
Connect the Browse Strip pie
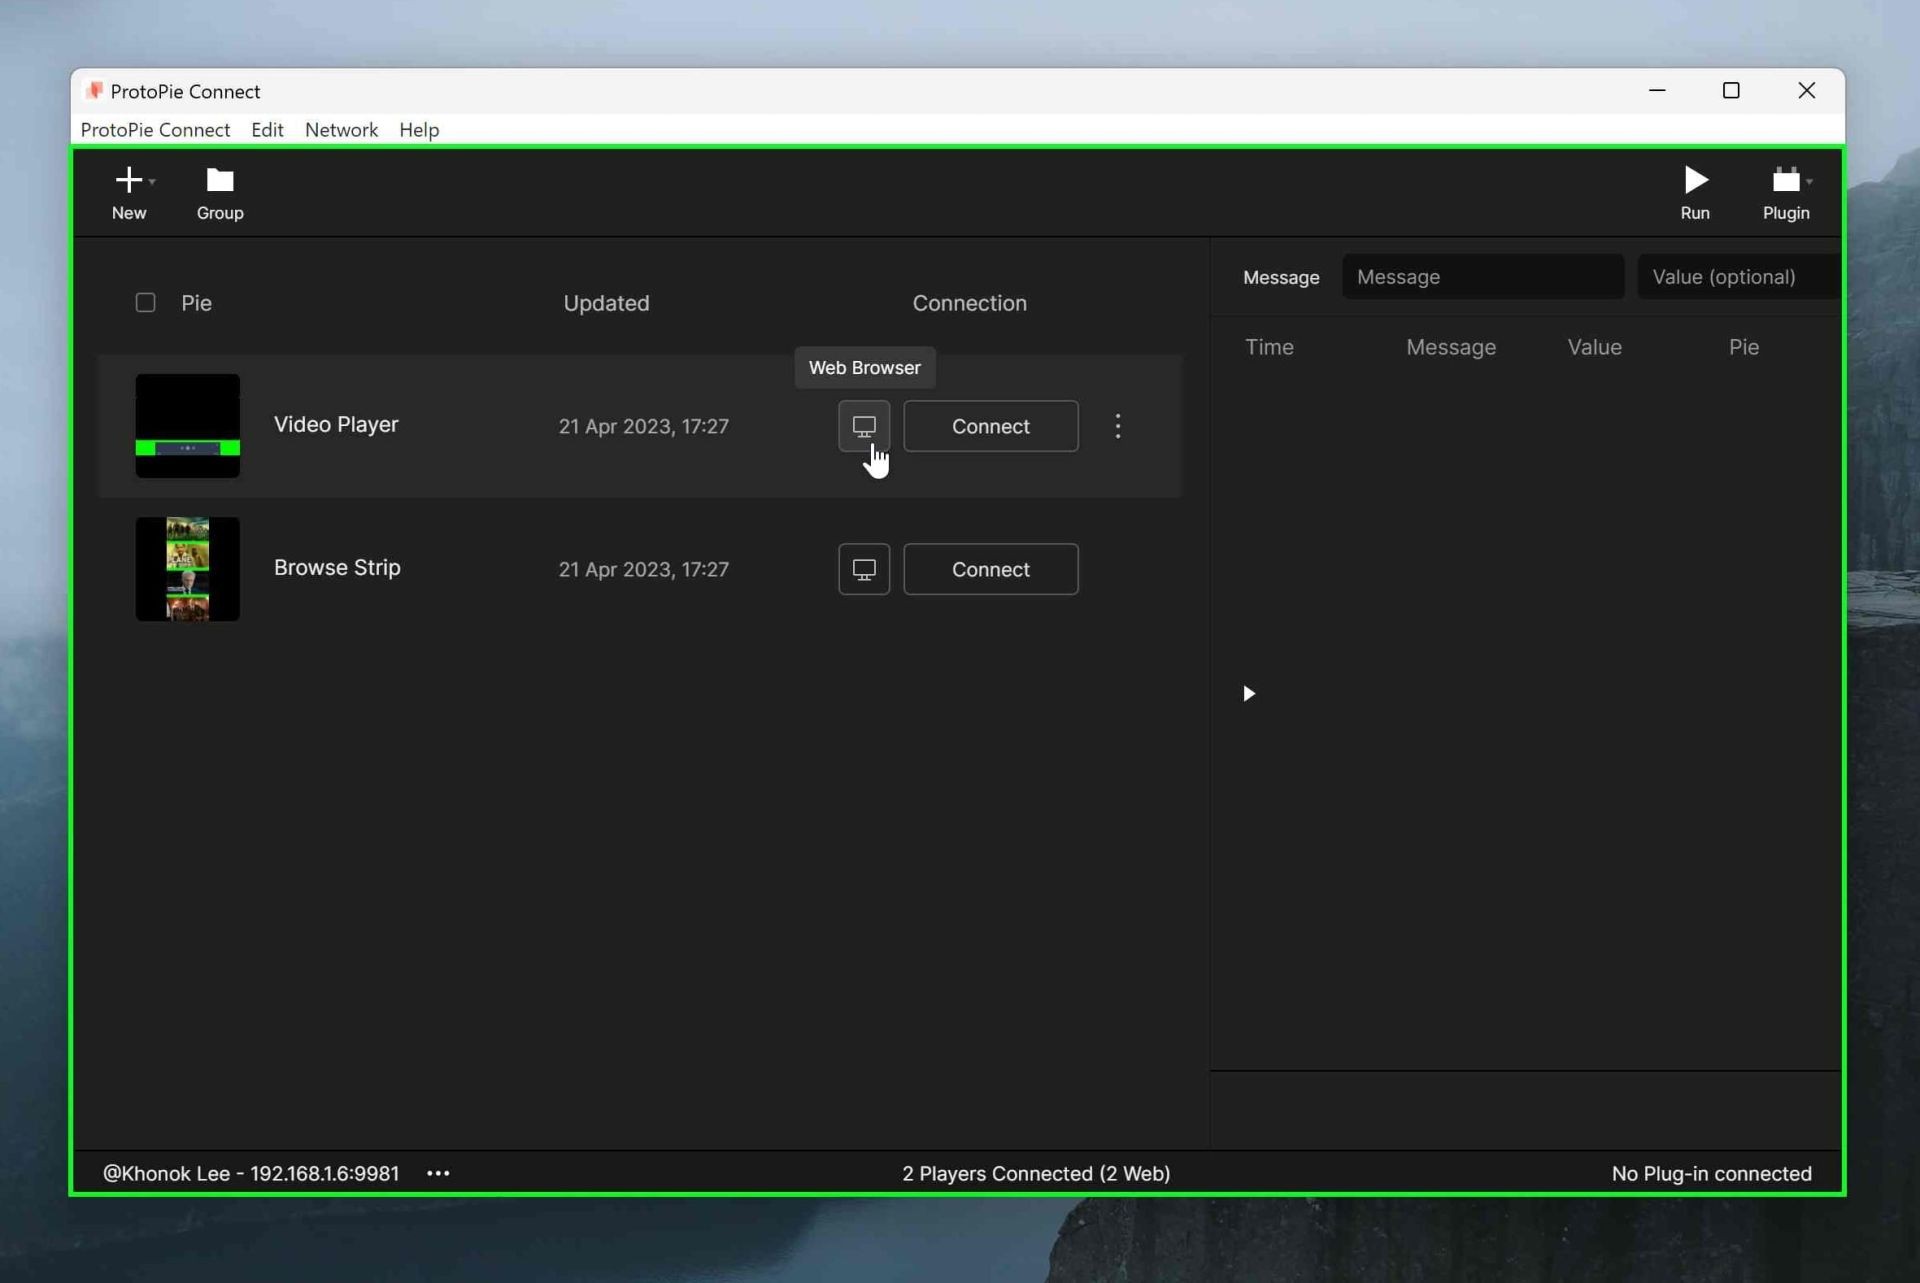tap(990, 569)
